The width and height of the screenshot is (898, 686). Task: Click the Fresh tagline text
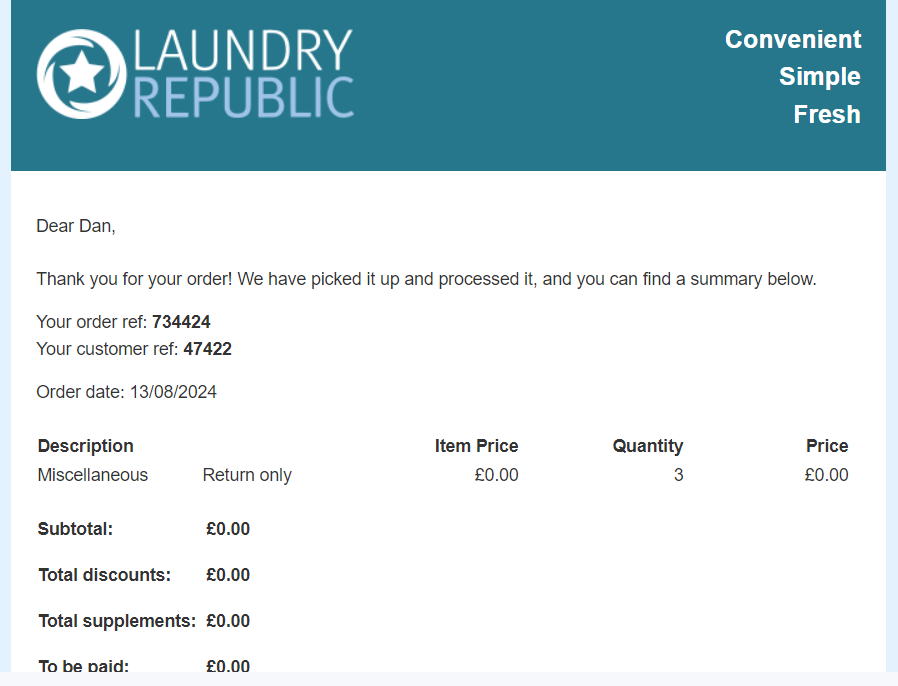pyautogui.click(x=827, y=114)
